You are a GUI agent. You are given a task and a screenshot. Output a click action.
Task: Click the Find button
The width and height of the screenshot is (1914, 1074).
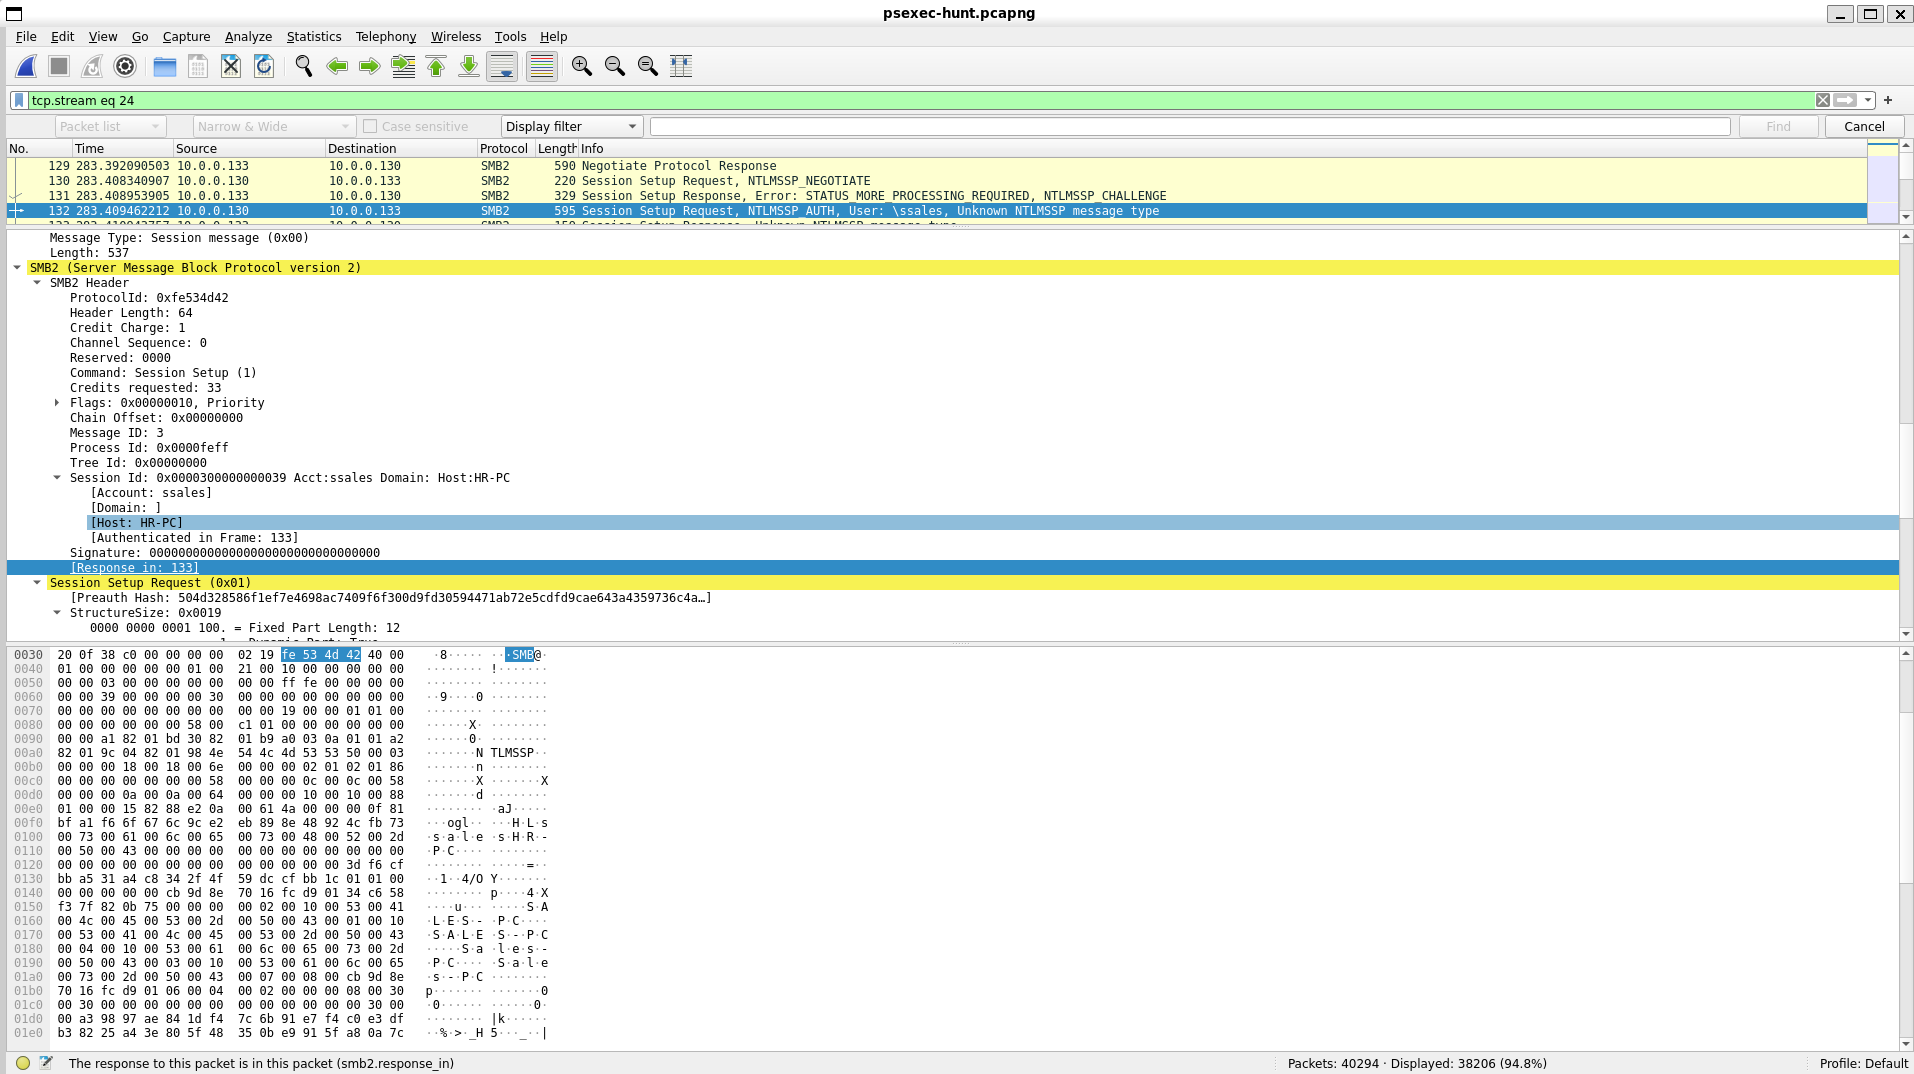1778,126
